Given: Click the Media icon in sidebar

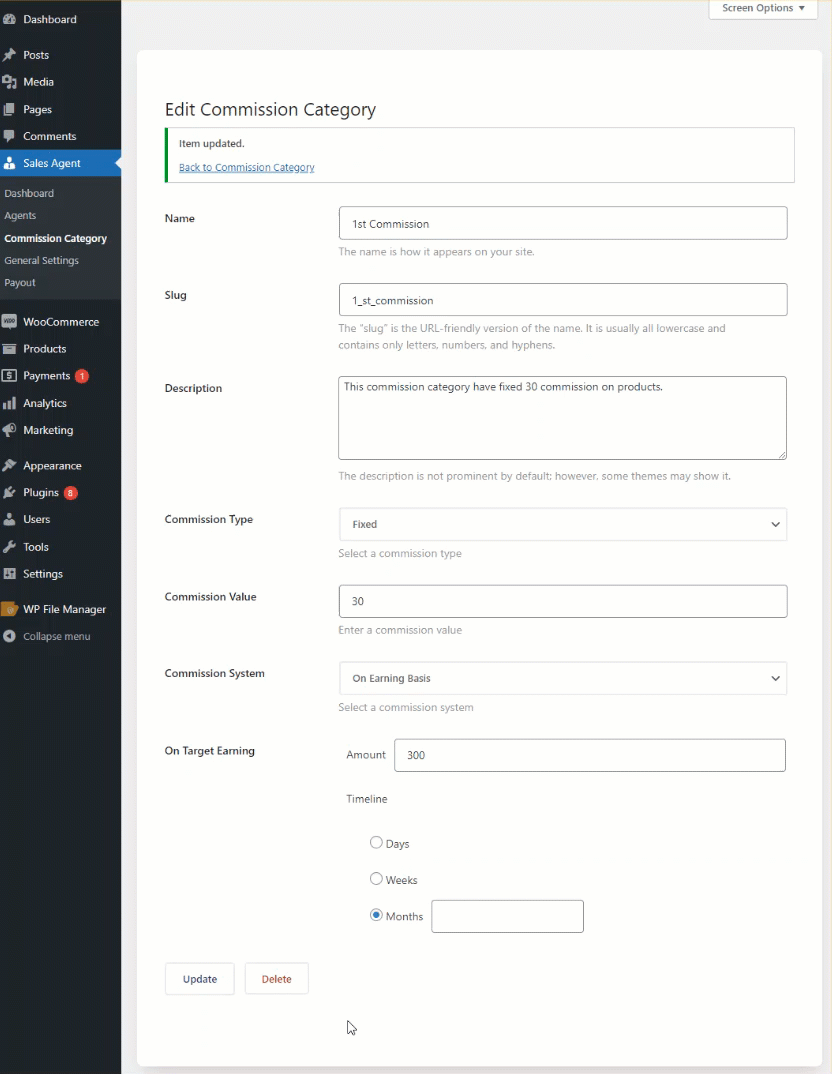Looking at the screenshot, I should coord(9,82).
